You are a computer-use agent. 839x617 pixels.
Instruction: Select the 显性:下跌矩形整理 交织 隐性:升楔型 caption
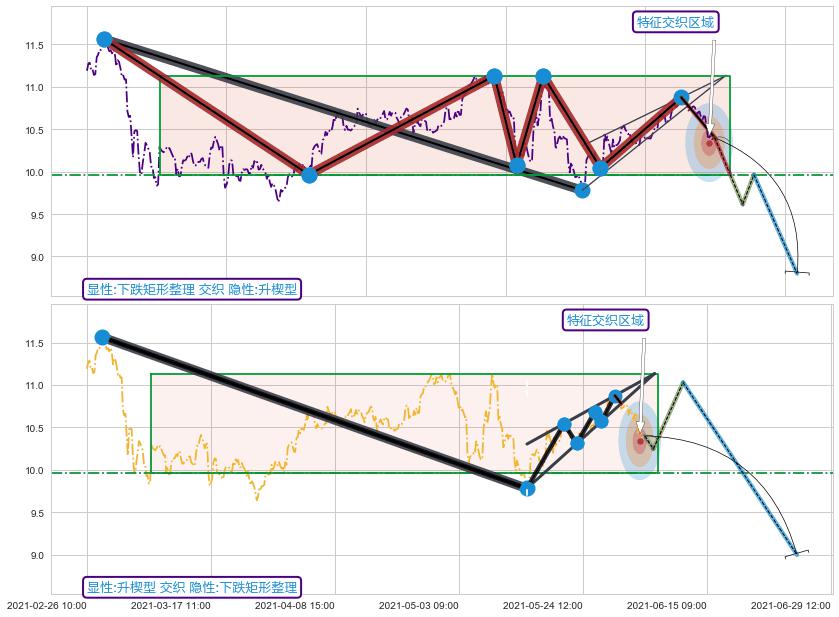[x=192, y=289]
